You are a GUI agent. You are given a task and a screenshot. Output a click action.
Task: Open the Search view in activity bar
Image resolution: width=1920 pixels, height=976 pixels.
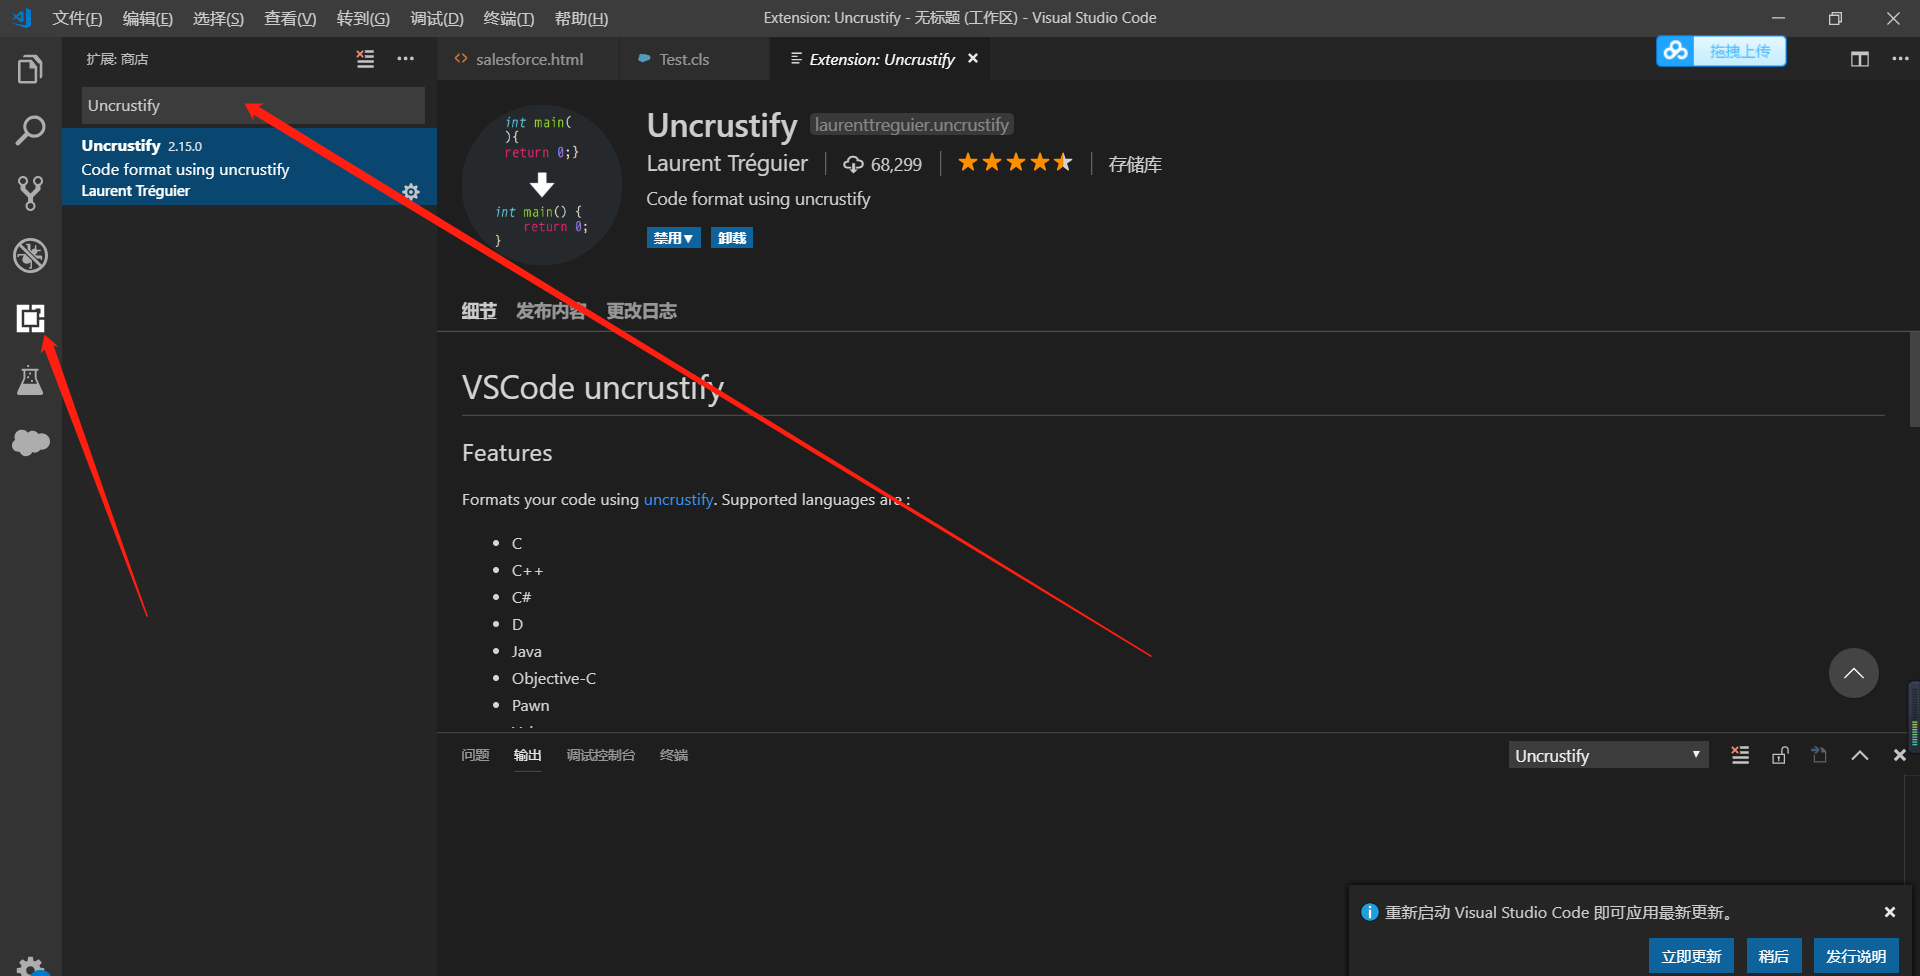30,131
